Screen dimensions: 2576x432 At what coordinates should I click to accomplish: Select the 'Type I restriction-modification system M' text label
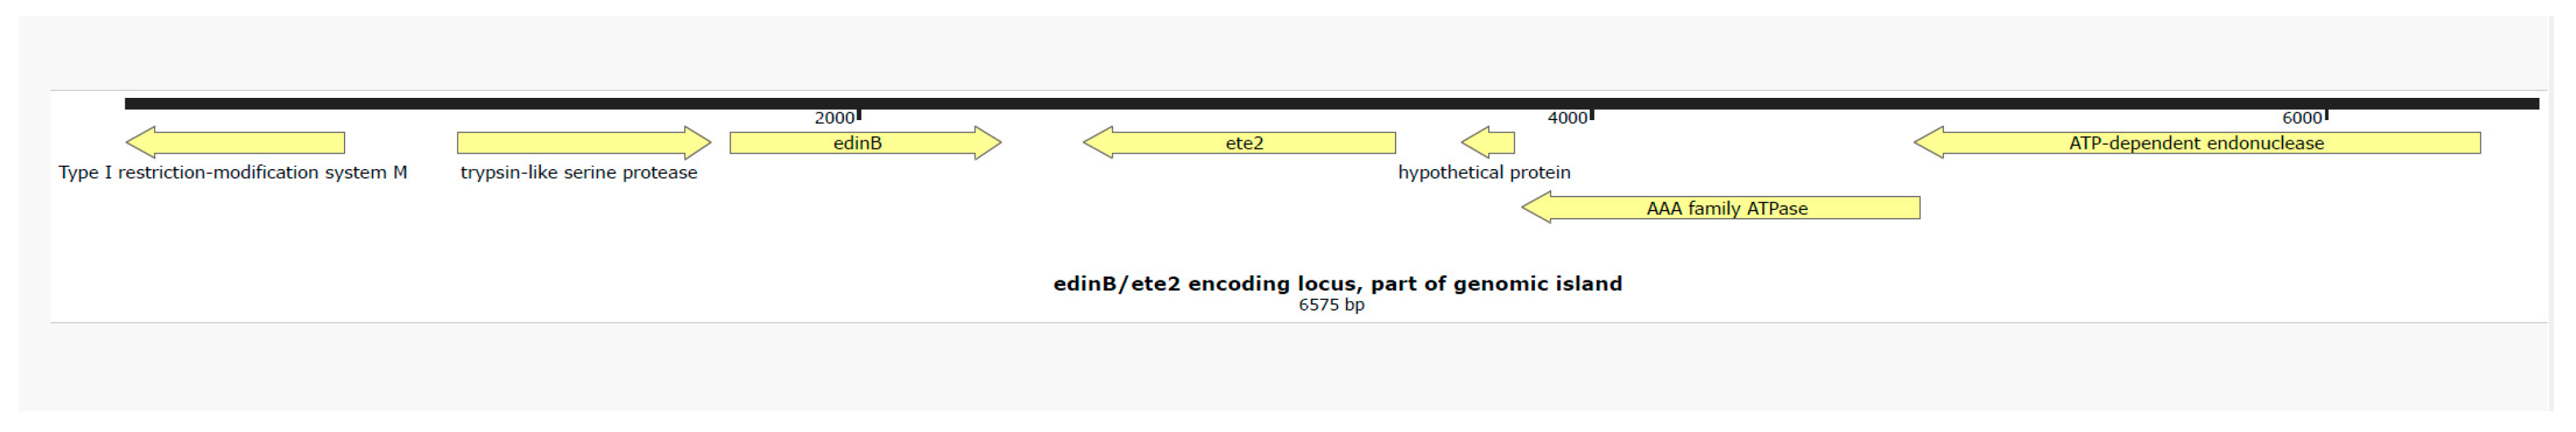click(x=232, y=172)
